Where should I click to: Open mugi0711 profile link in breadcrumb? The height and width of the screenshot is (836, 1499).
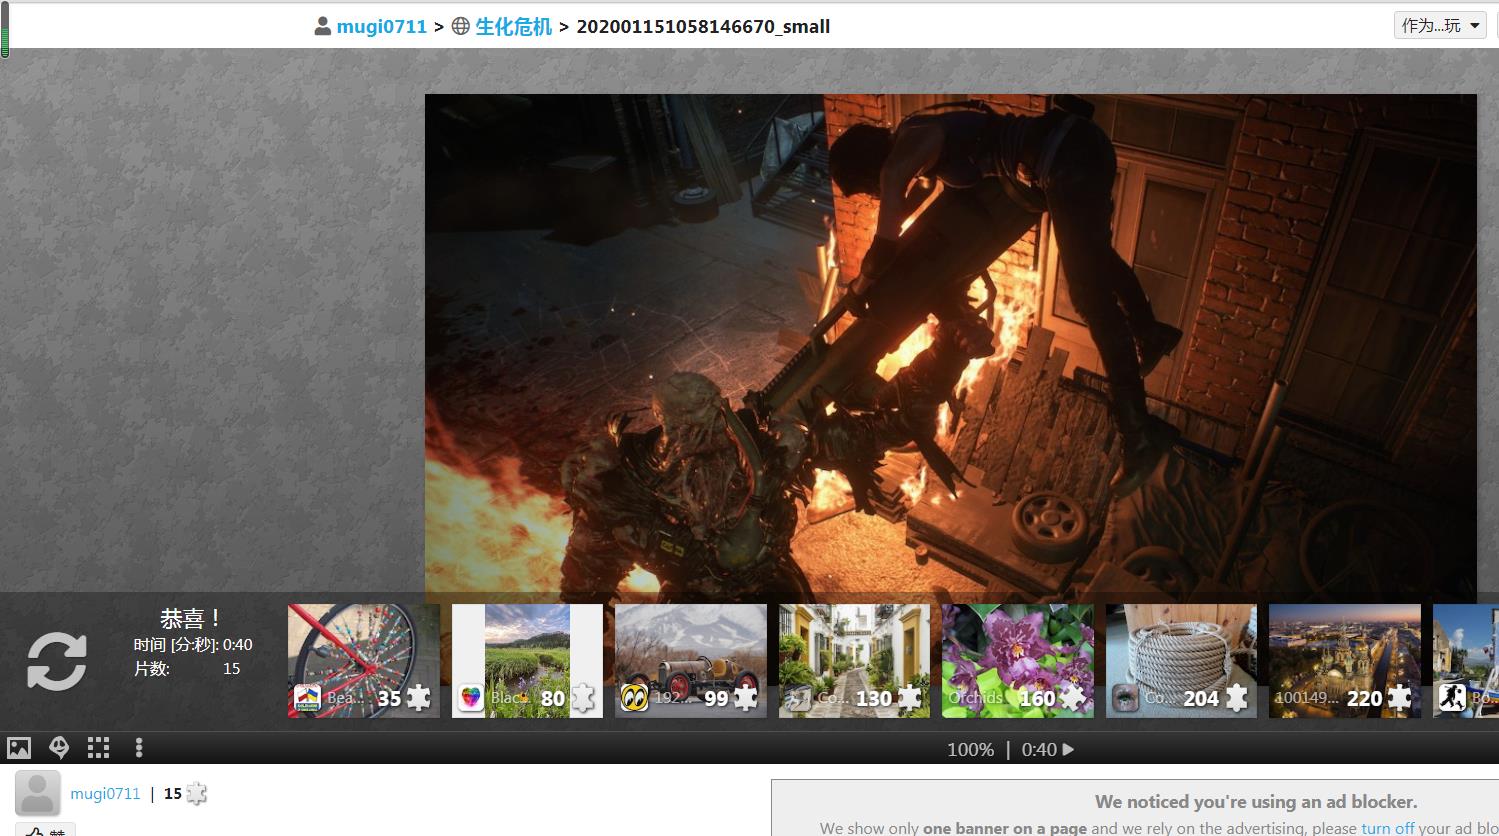click(x=381, y=27)
